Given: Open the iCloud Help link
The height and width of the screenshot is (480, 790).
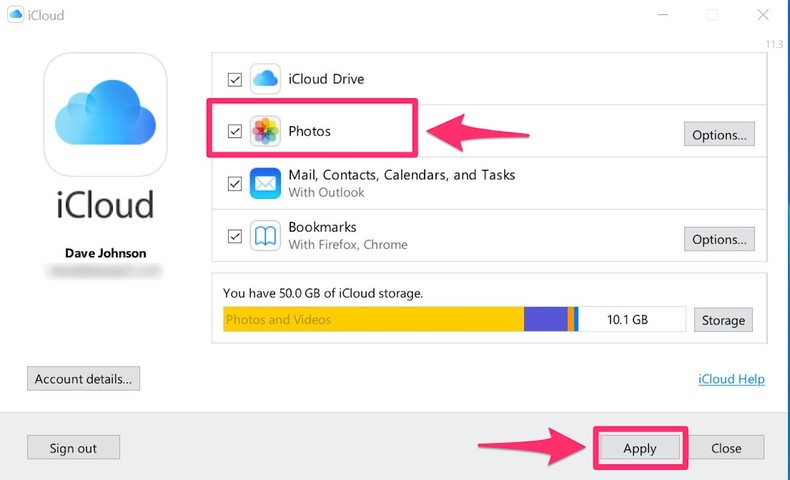Looking at the screenshot, I should coord(730,379).
